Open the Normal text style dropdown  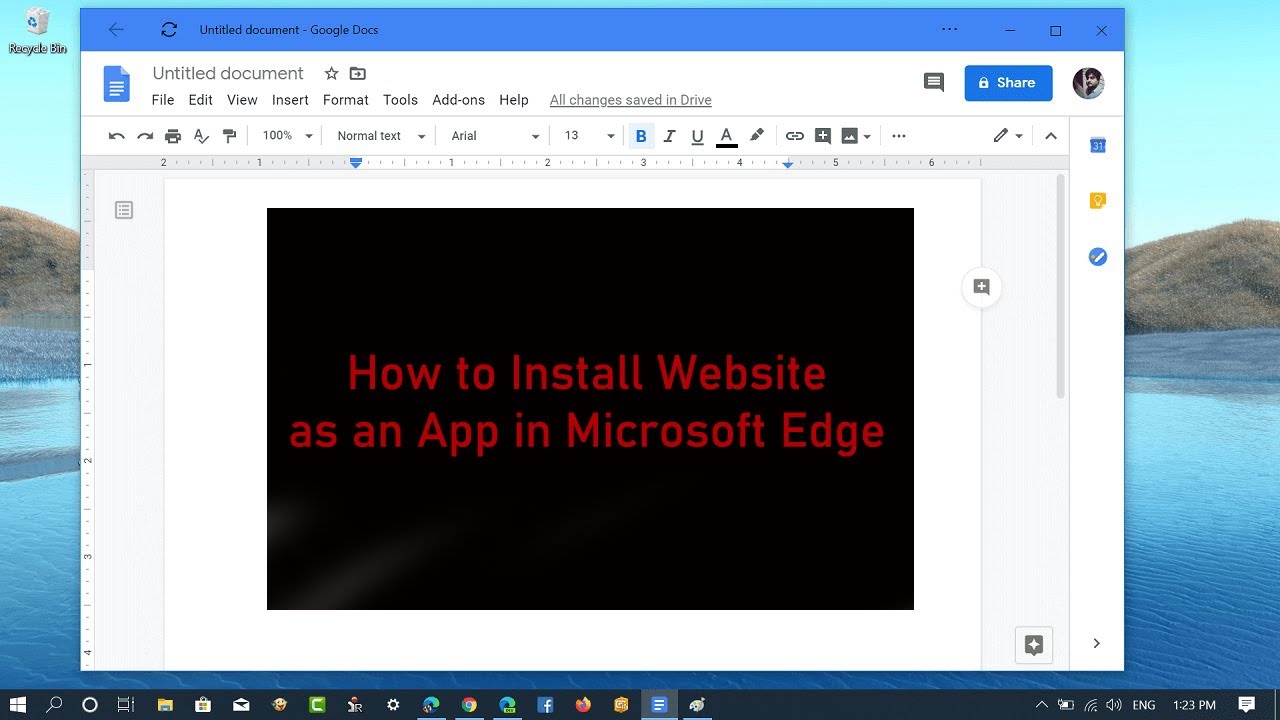pos(381,136)
